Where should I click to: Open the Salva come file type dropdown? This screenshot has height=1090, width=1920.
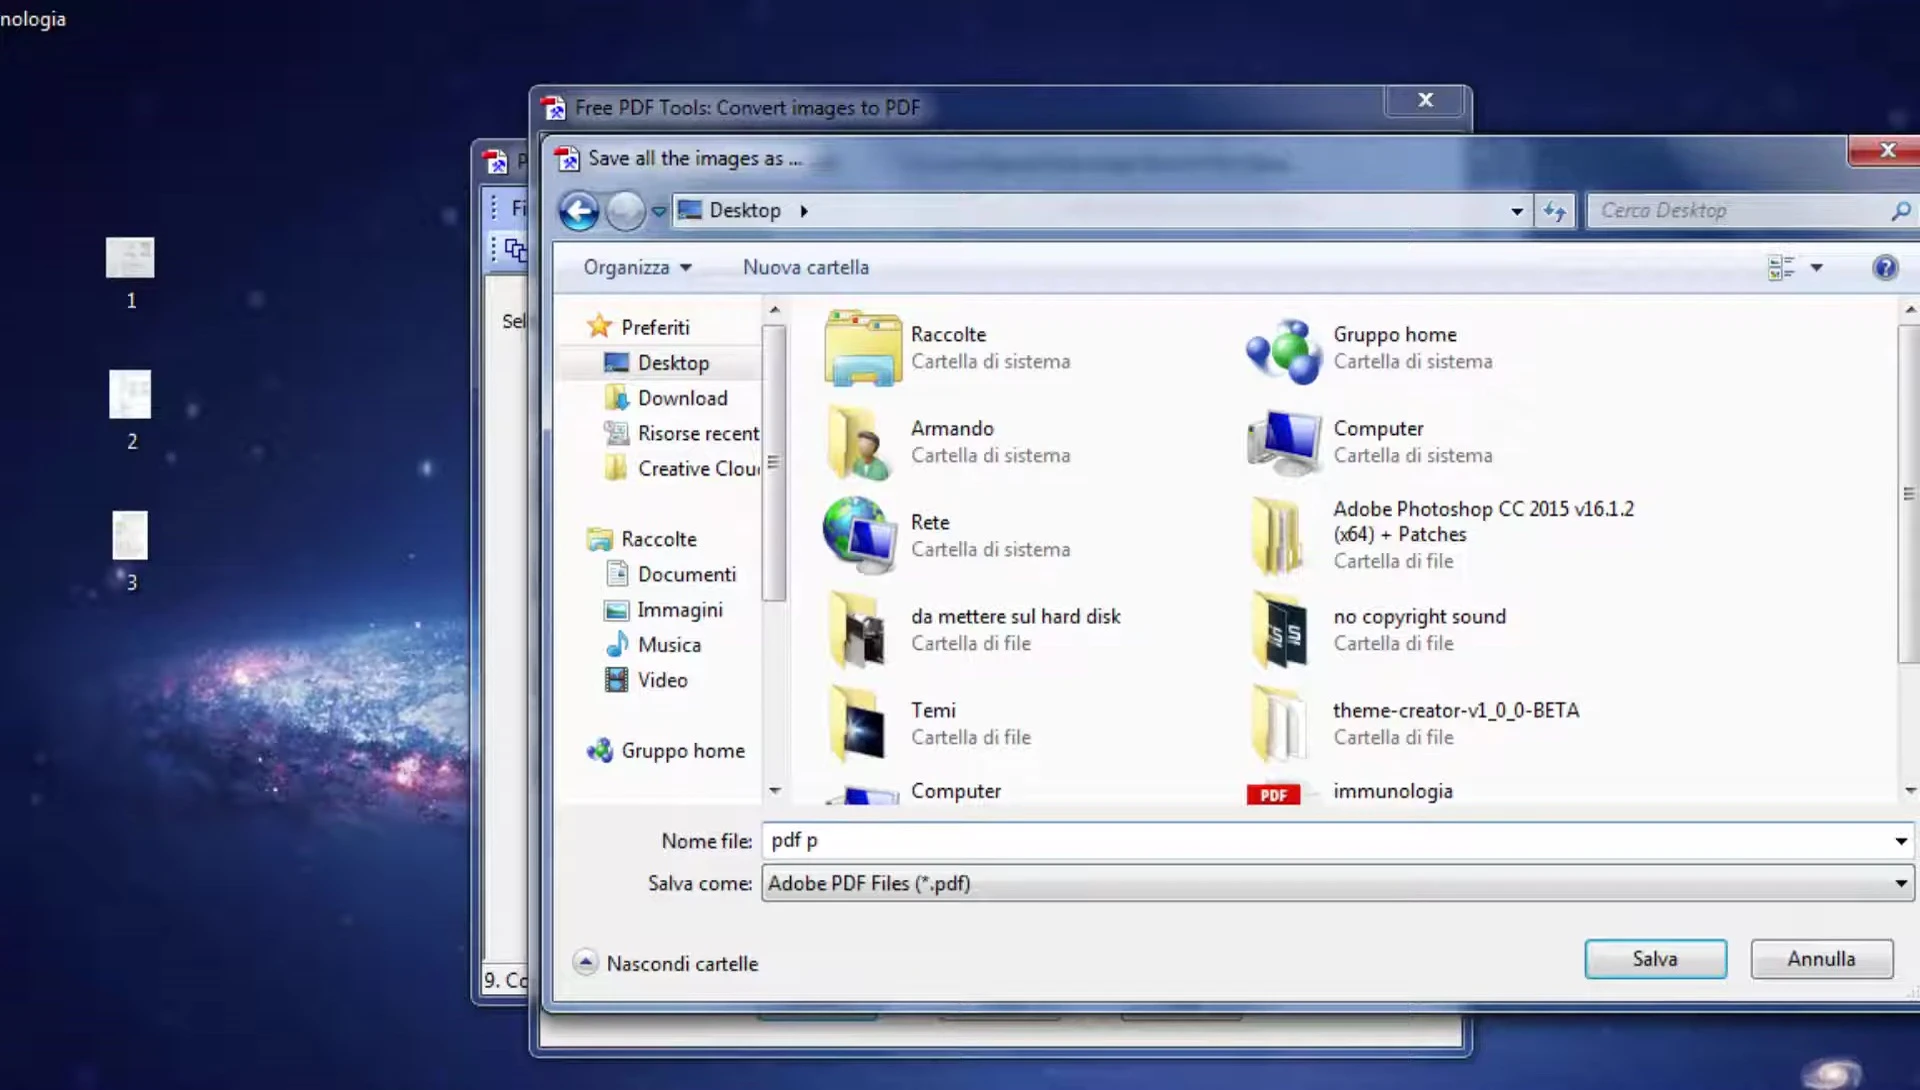tap(1337, 884)
